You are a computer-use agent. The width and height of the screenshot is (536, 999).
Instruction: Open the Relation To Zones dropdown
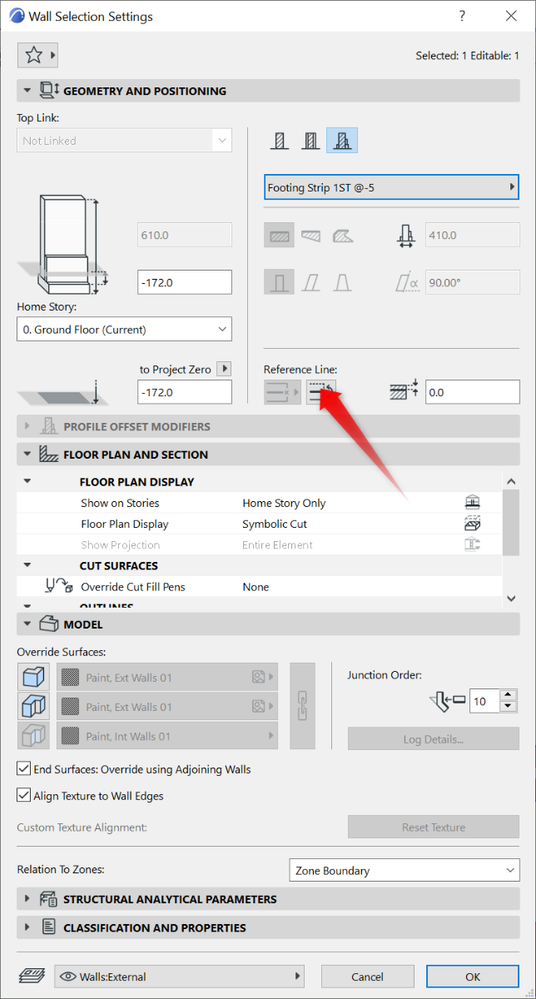(404, 870)
